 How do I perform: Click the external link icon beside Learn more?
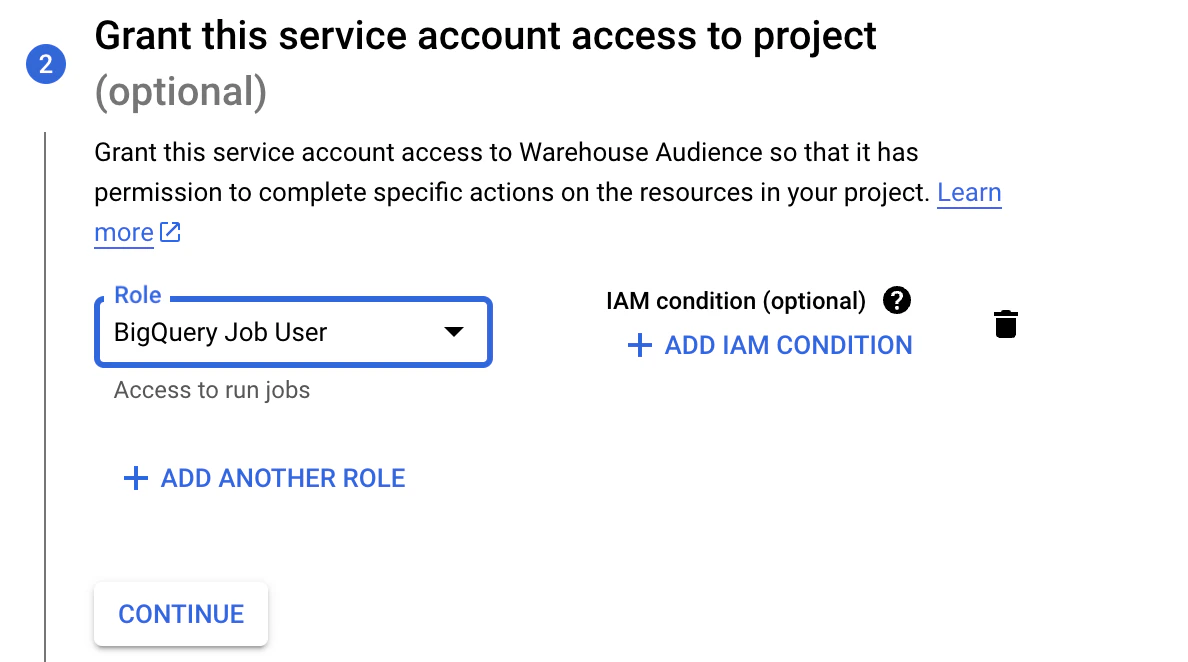click(170, 232)
